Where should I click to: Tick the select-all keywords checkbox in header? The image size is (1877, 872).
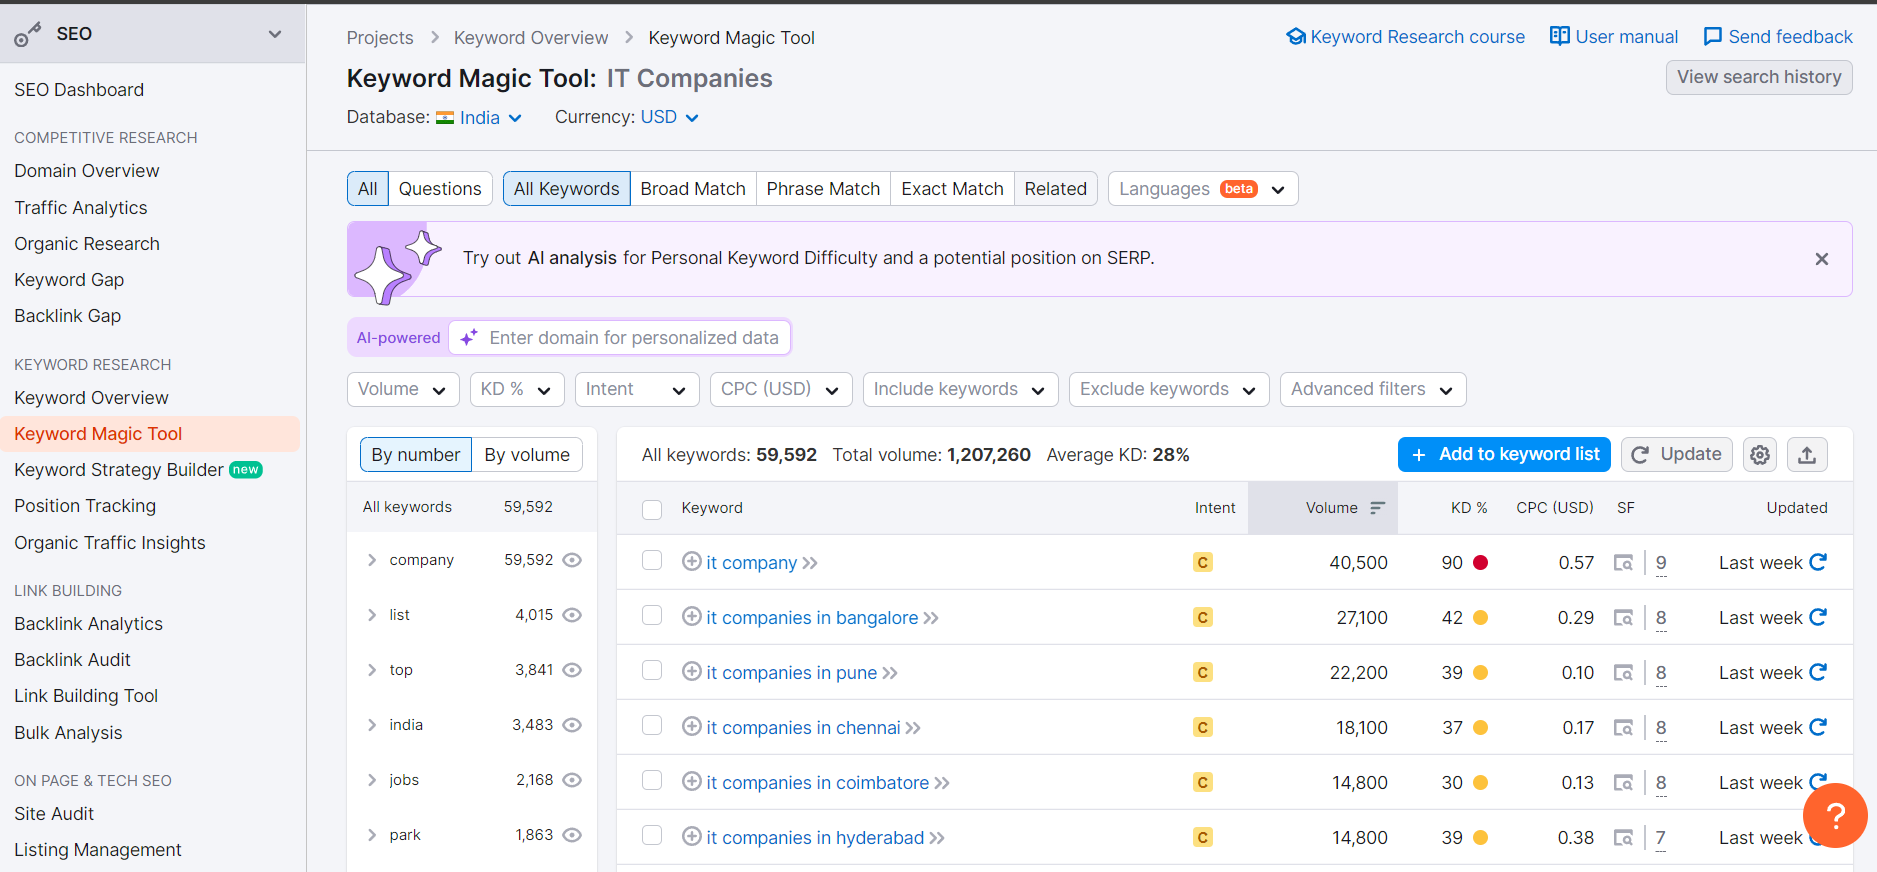coord(652,510)
